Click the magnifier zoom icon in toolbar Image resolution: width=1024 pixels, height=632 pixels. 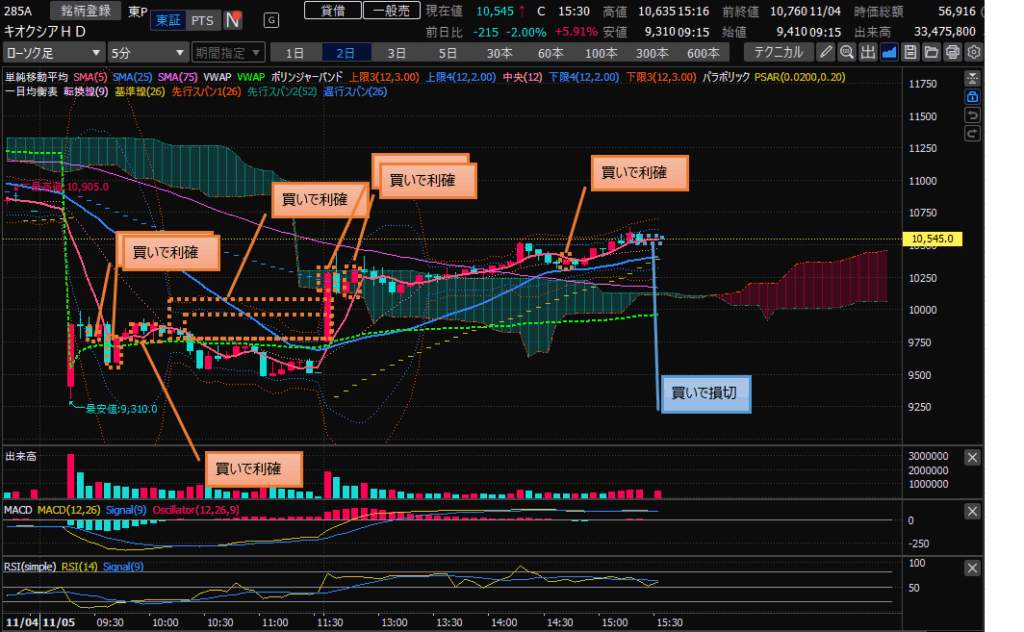coord(847,52)
